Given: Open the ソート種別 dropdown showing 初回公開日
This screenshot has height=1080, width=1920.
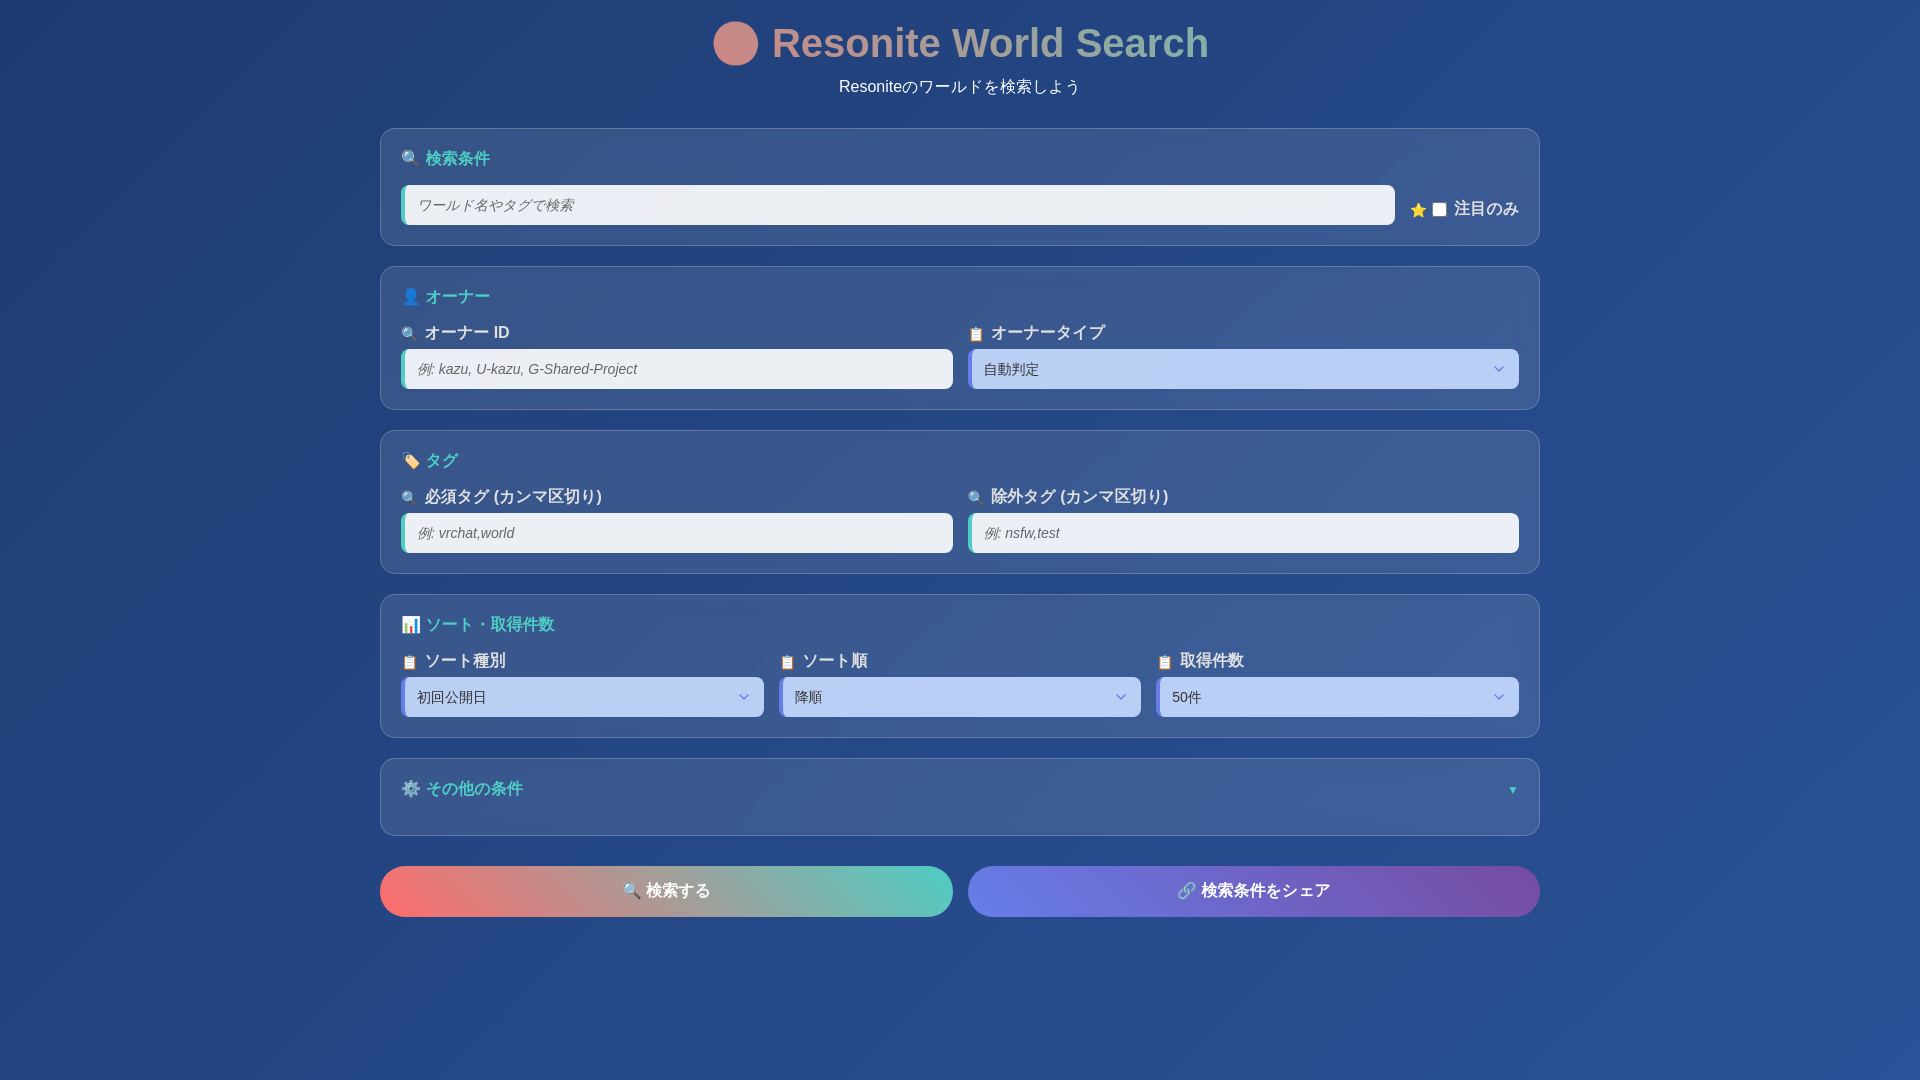Looking at the screenshot, I should (582, 697).
